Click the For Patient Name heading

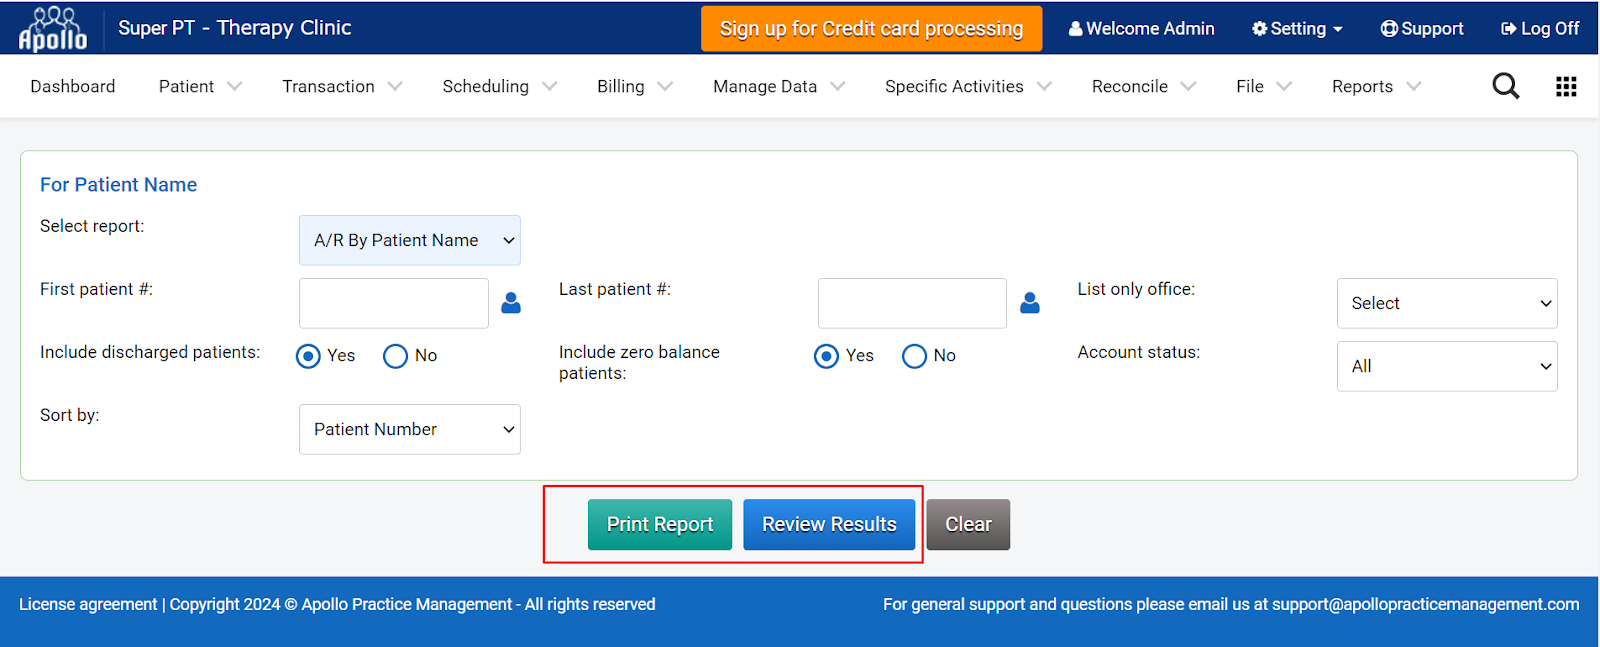[118, 185]
